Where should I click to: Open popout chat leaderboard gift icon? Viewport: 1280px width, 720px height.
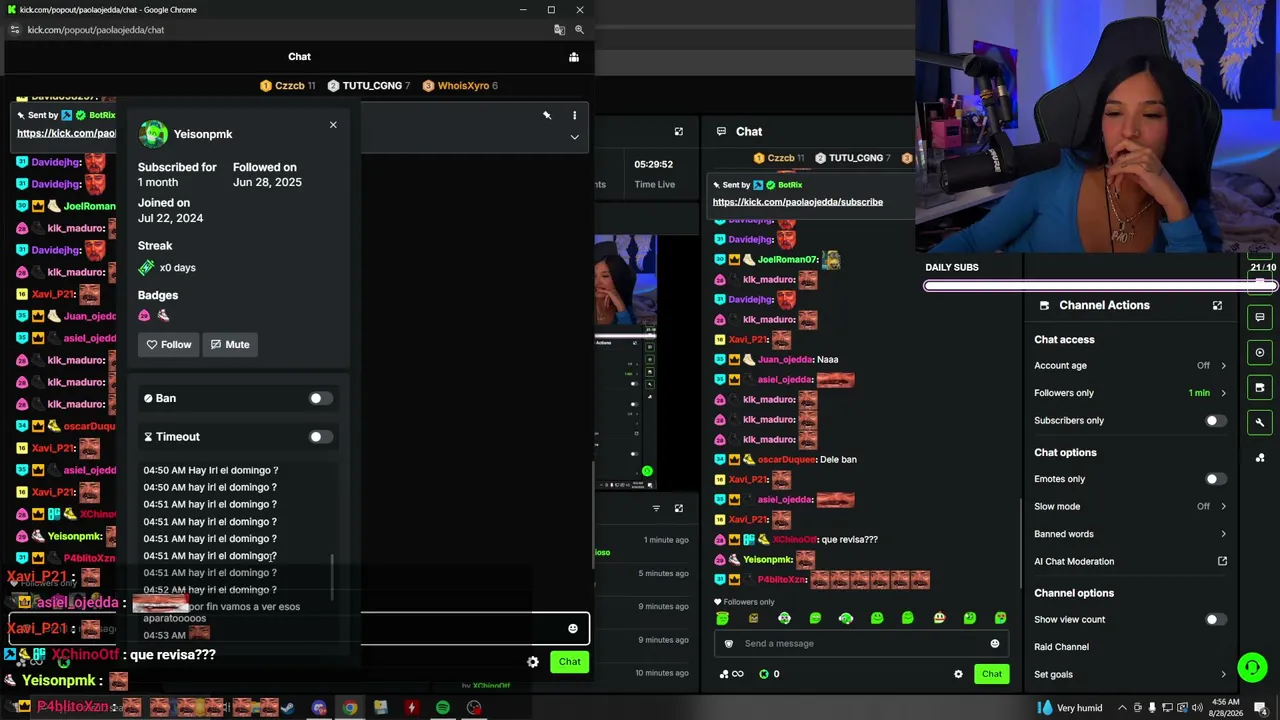(574, 57)
